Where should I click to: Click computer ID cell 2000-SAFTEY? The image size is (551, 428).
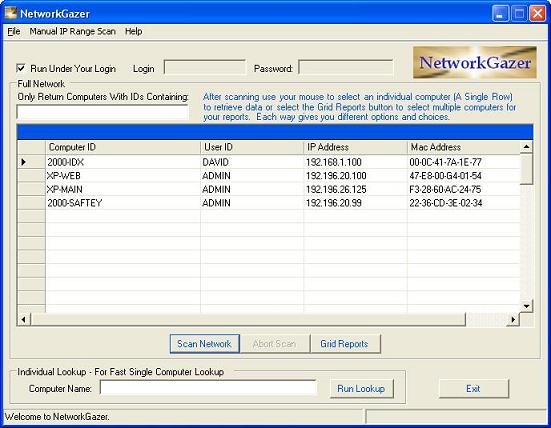[x=123, y=203]
